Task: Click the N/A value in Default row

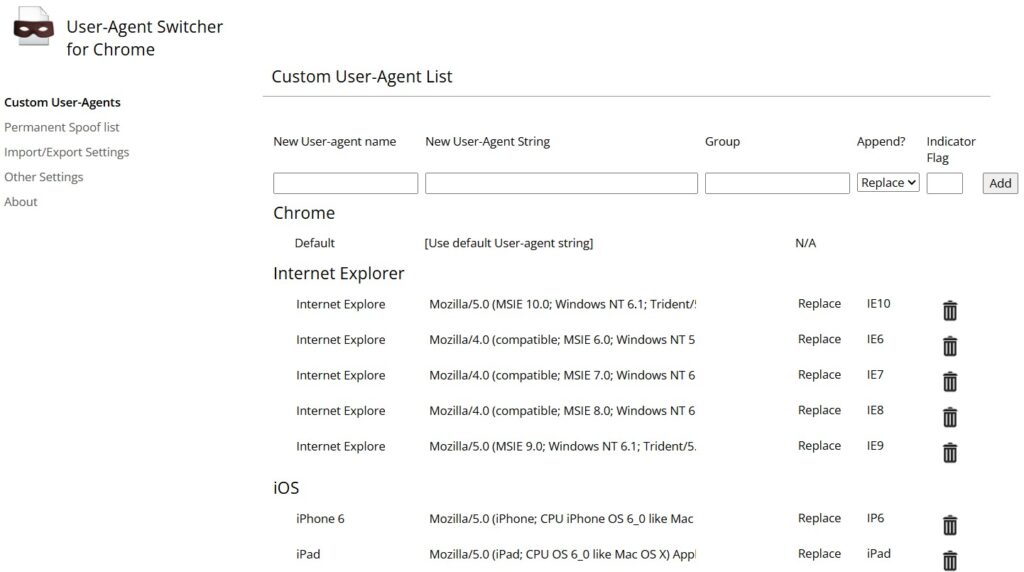Action: (x=805, y=243)
